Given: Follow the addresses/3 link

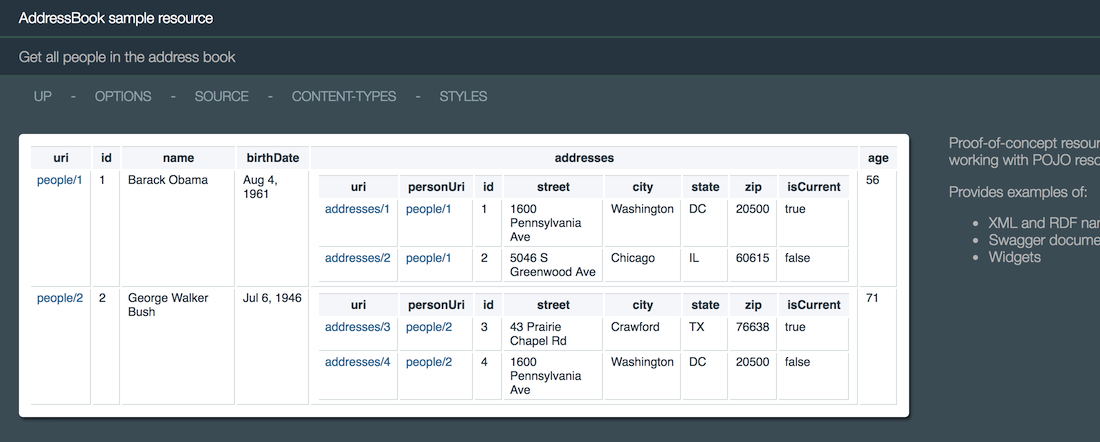Looking at the screenshot, I should tap(357, 327).
